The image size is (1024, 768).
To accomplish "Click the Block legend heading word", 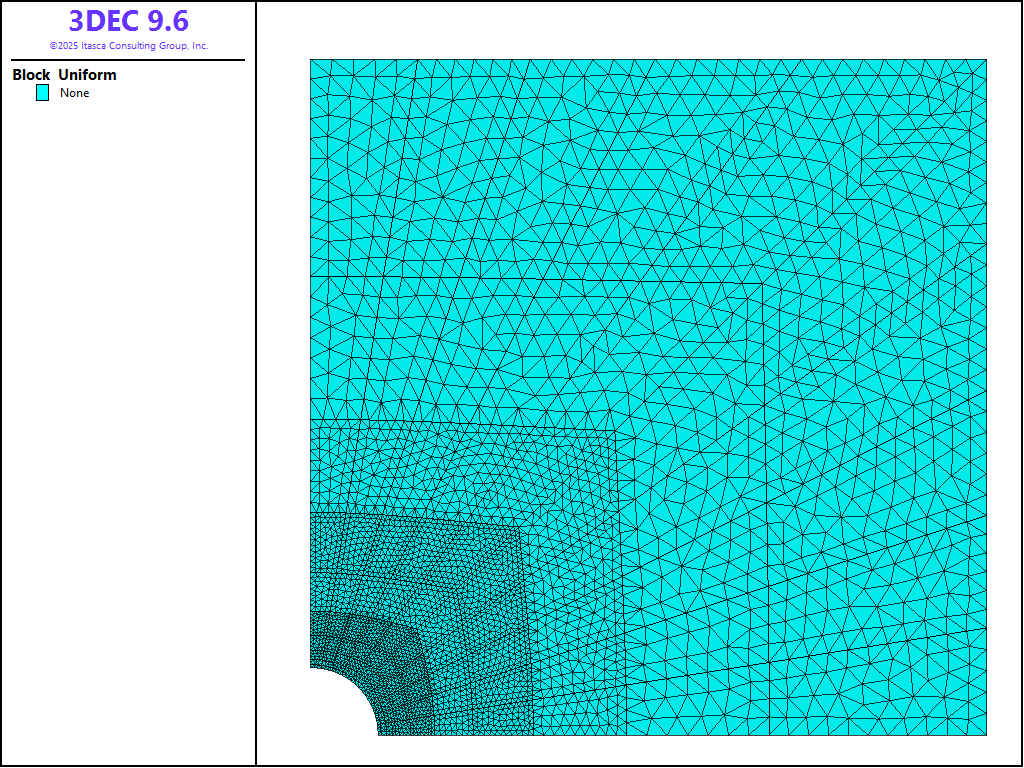I will tap(31, 75).
